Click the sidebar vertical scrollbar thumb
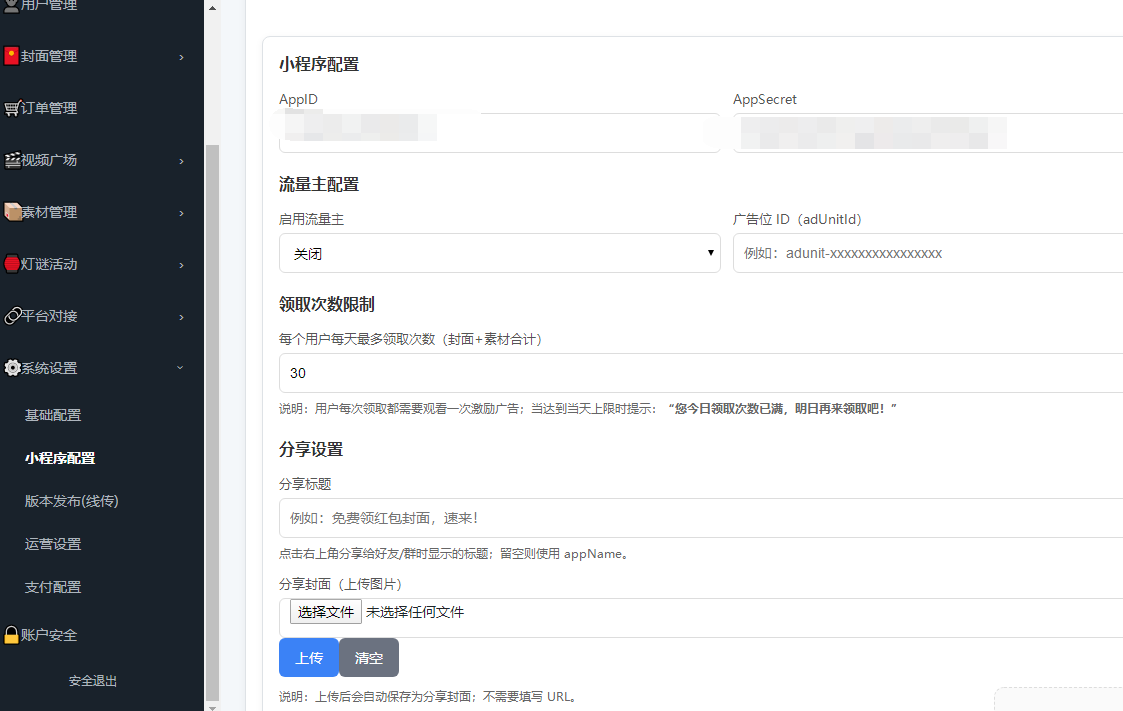1123x711 pixels. [x=211, y=420]
